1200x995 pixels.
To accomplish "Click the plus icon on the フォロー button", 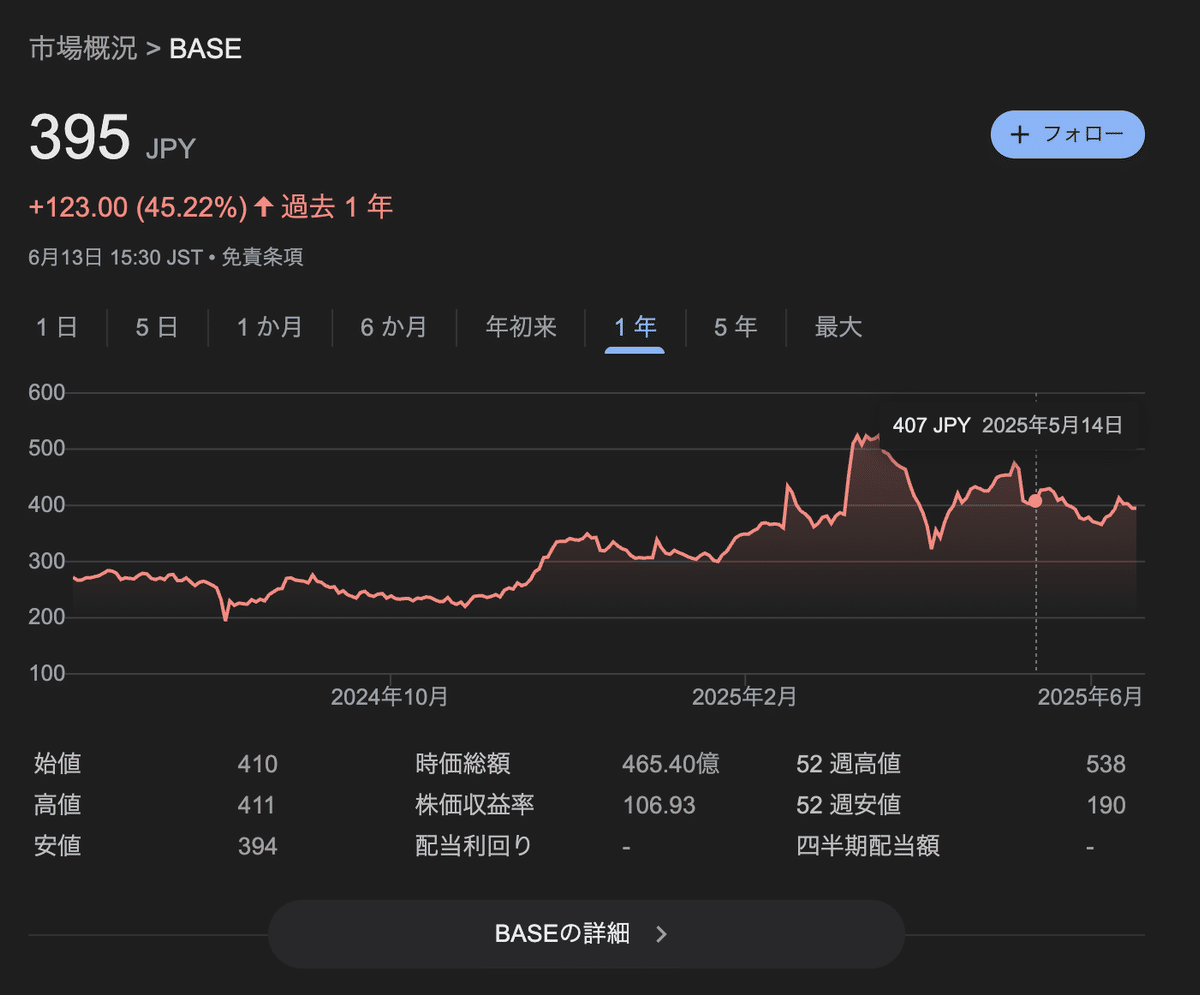I will point(1019,134).
